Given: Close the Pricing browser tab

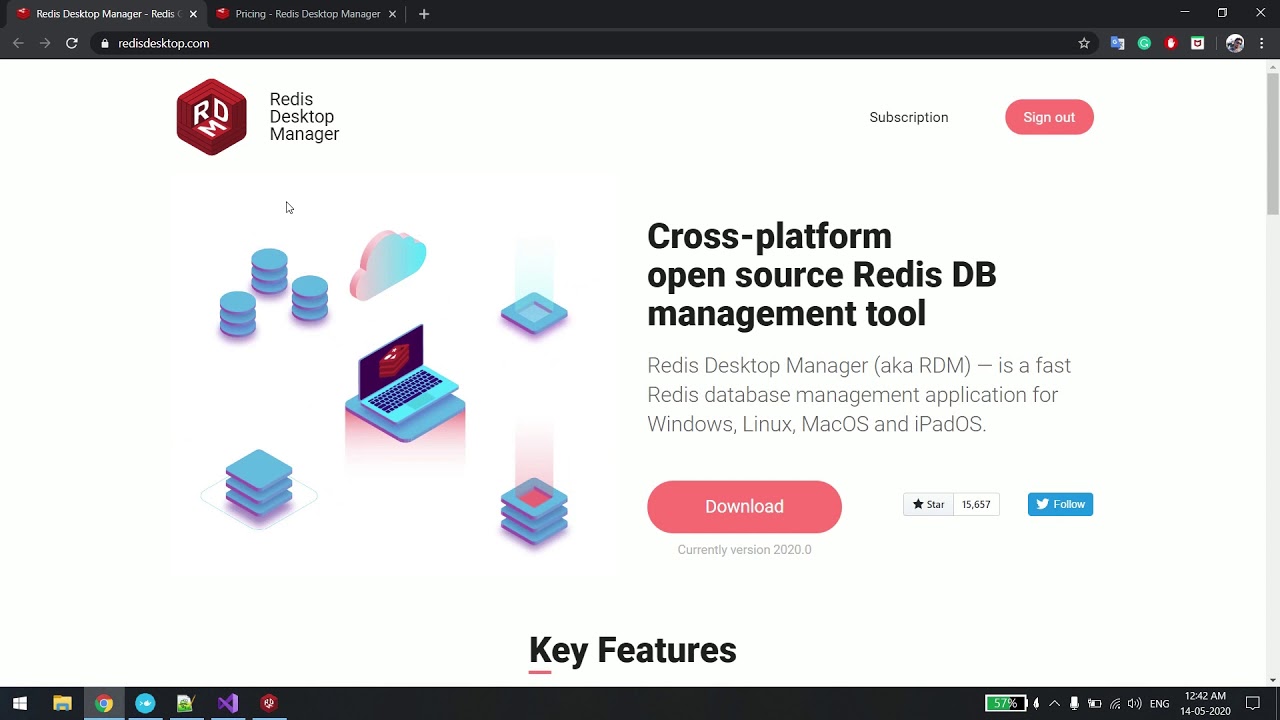Looking at the screenshot, I should (392, 14).
